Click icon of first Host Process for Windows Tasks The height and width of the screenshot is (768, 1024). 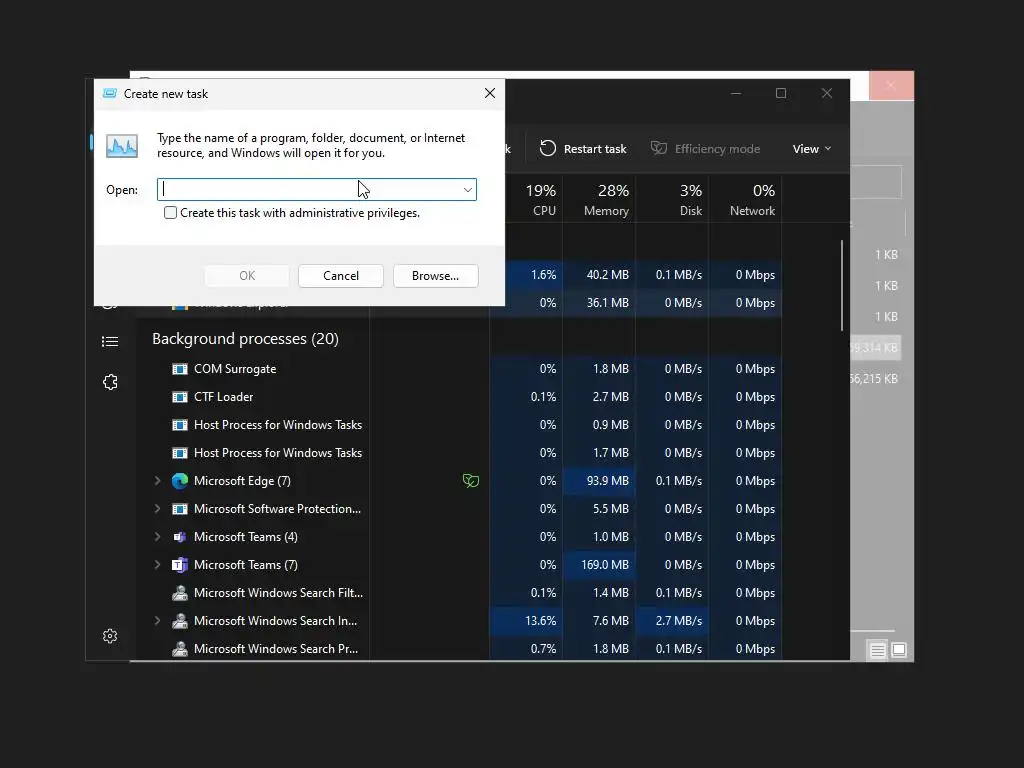[180, 425]
